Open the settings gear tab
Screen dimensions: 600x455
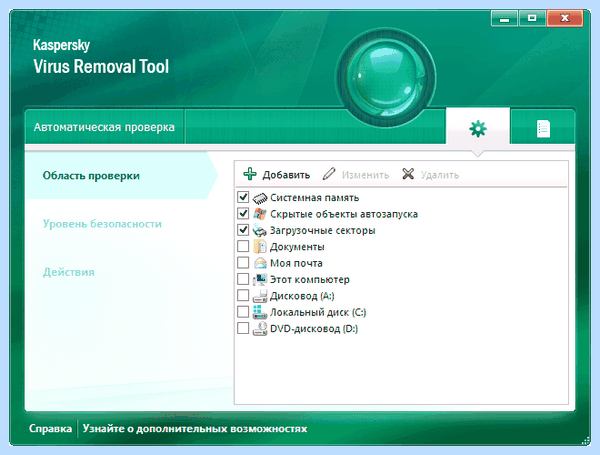tap(478, 128)
